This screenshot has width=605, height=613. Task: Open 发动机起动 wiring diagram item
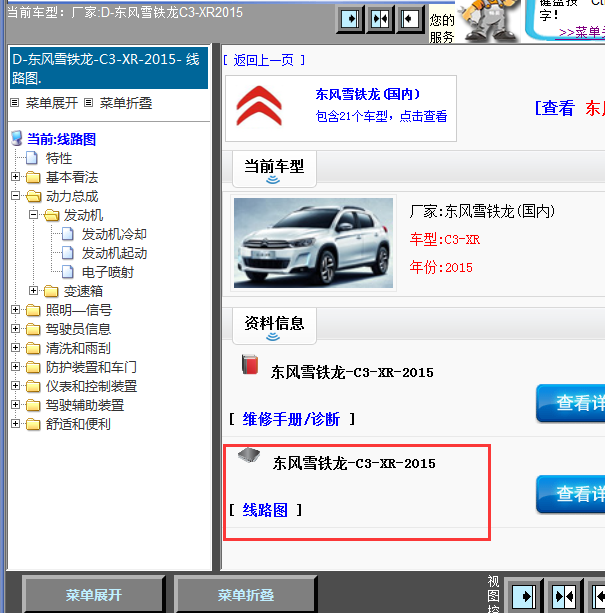pyautogui.click(x=114, y=253)
